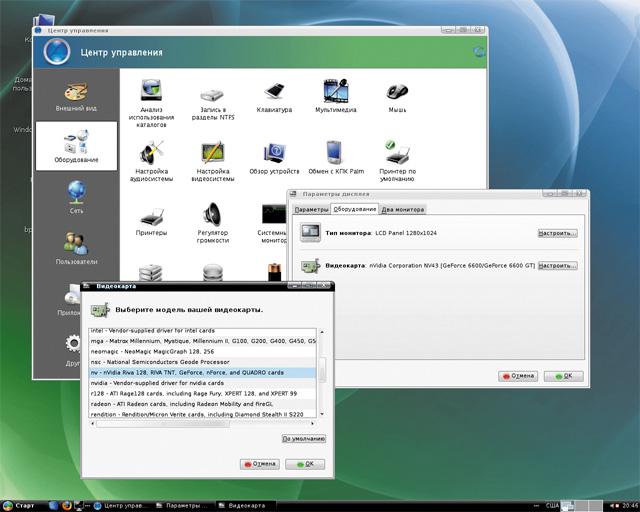The image size is (640, 512).
Task: Open the Принтеры icon
Action: pyautogui.click(x=151, y=221)
